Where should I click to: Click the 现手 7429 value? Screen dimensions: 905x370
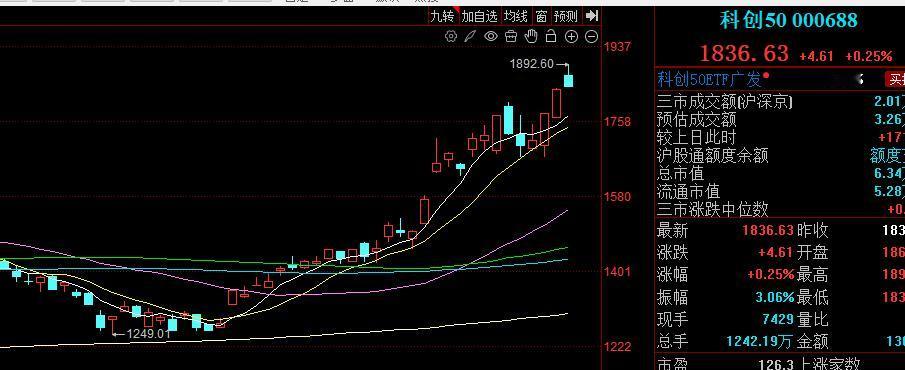point(779,319)
